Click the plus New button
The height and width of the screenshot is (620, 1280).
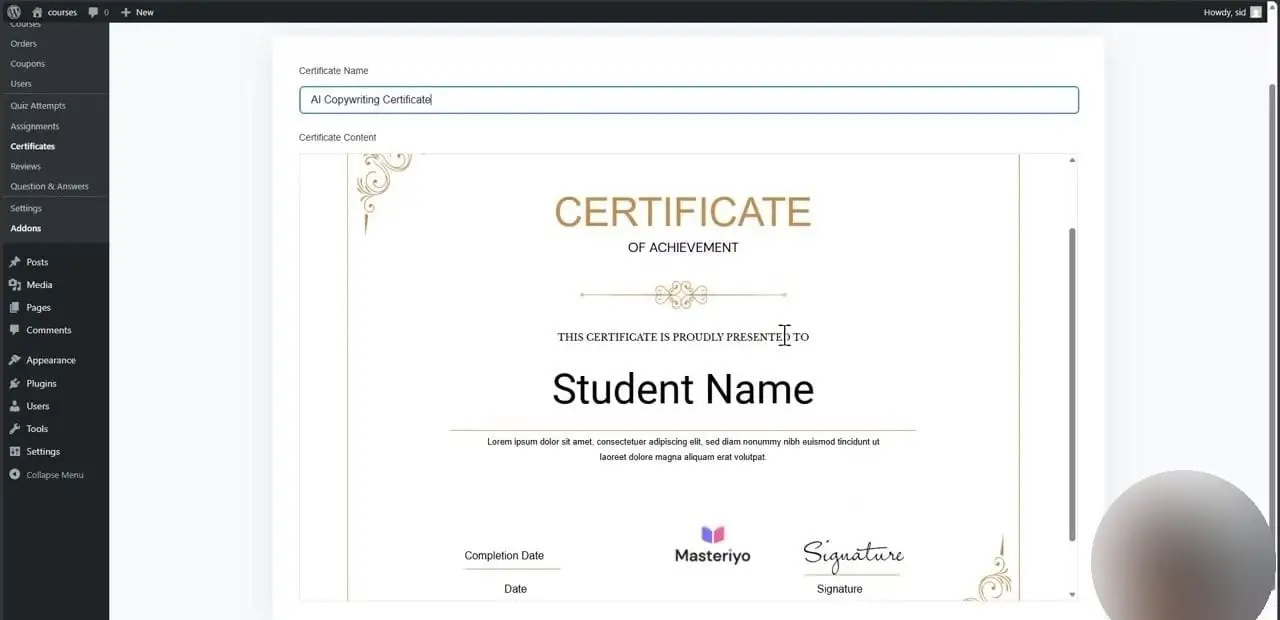pos(137,12)
